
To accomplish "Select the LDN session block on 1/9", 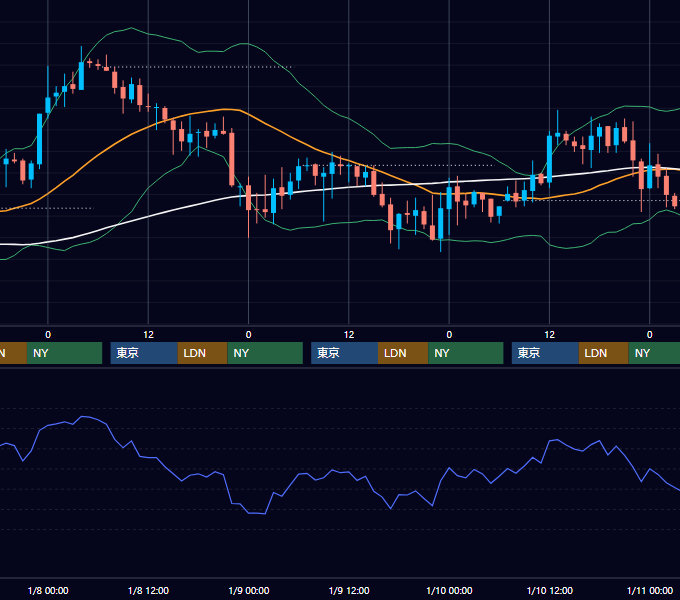I will (403, 353).
